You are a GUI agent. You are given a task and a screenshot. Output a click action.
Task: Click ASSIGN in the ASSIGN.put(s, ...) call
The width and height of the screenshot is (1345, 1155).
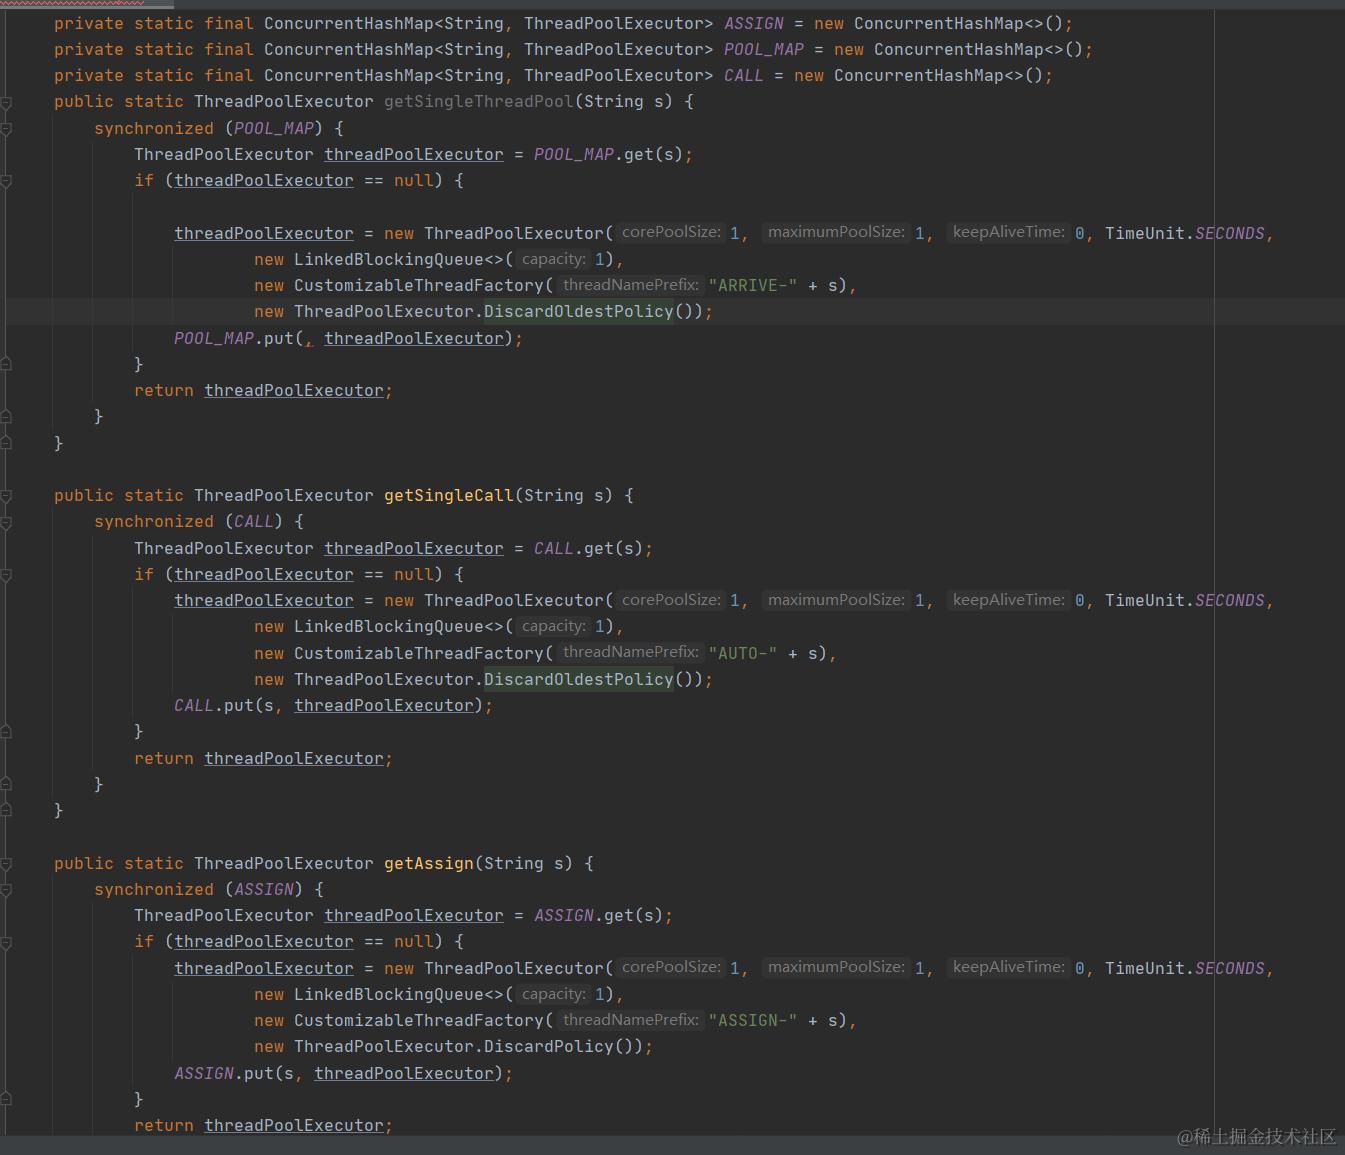pos(204,1074)
